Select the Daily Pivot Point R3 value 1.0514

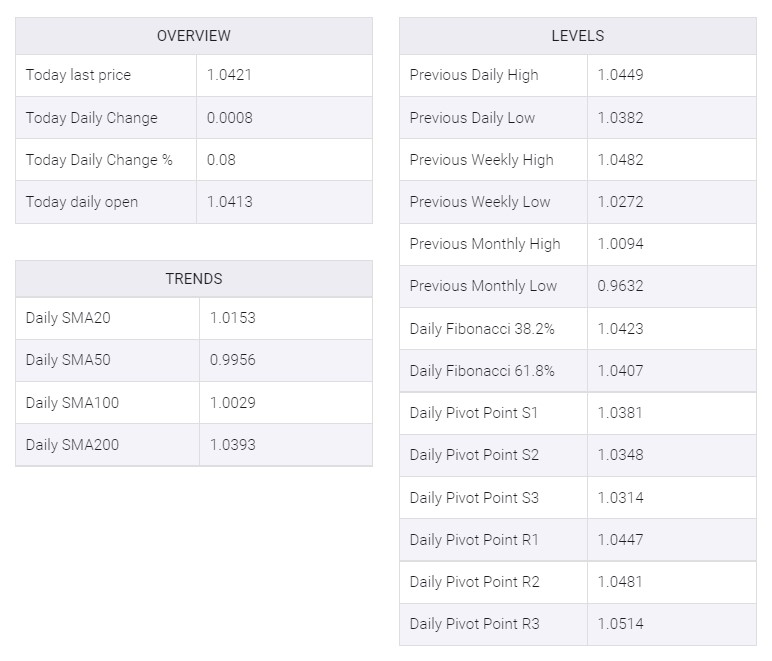(620, 624)
